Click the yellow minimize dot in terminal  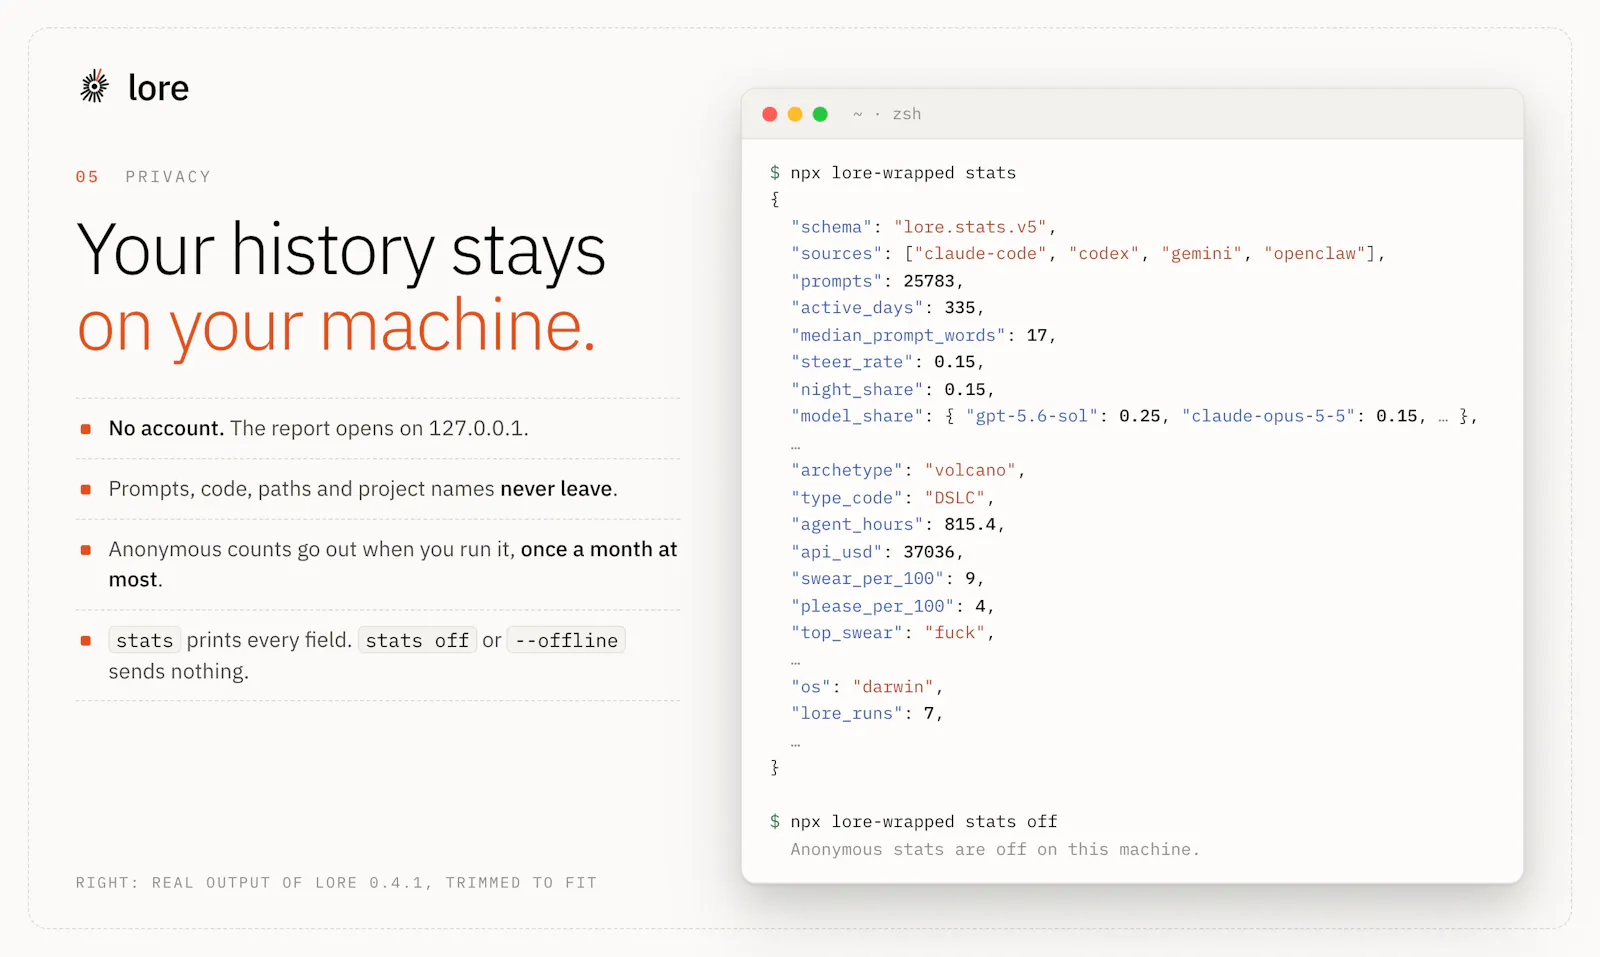(x=795, y=114)
